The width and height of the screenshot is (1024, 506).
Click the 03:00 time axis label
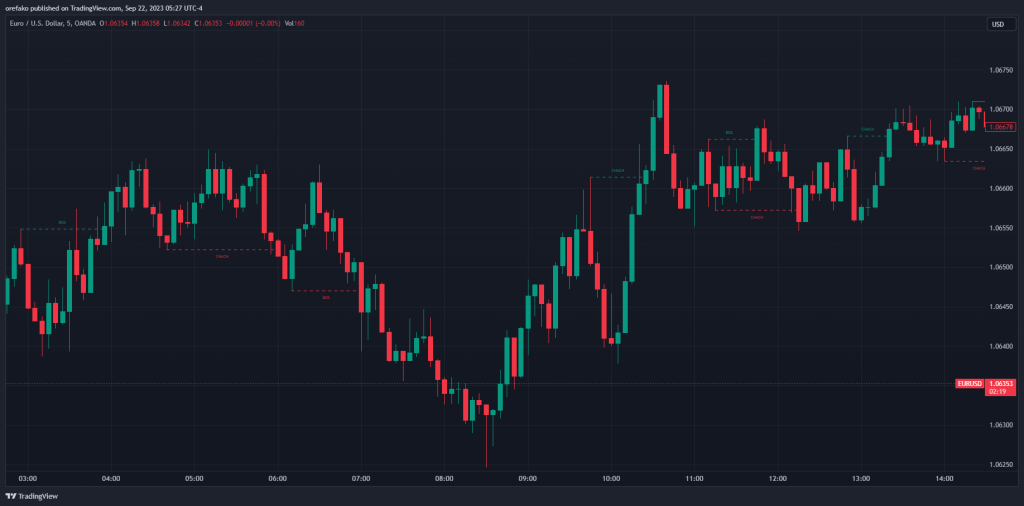pos(28,479)
